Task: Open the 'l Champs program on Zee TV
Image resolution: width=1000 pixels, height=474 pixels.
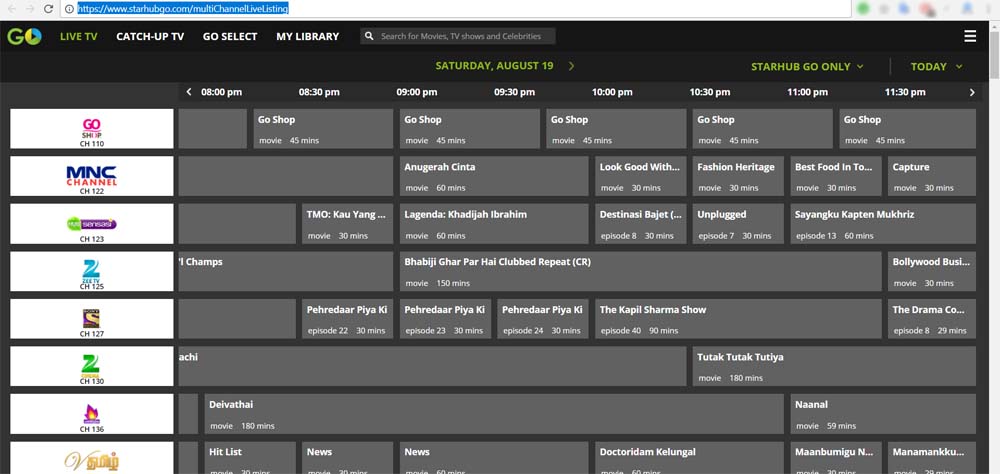Action: pos(286,271)
